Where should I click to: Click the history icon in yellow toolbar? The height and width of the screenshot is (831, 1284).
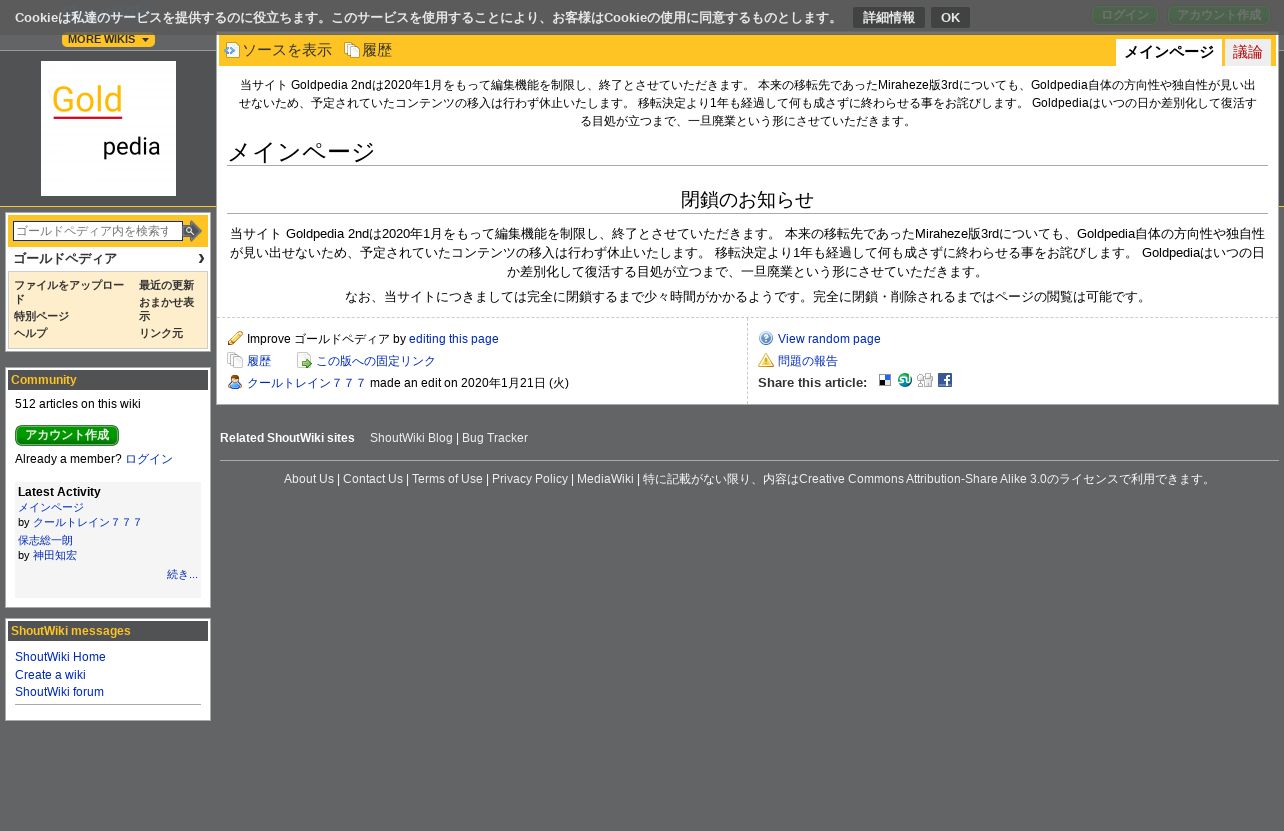[352, 50]
